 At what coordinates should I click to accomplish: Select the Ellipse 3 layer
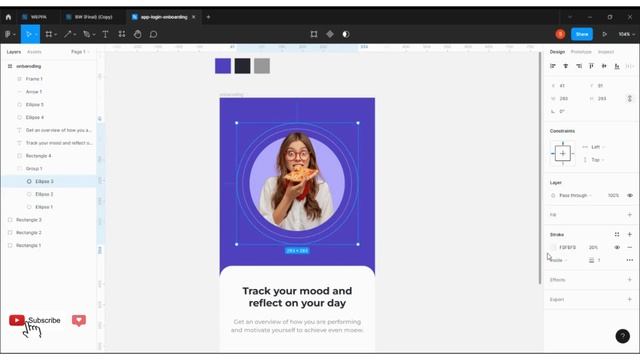point(48,181)
